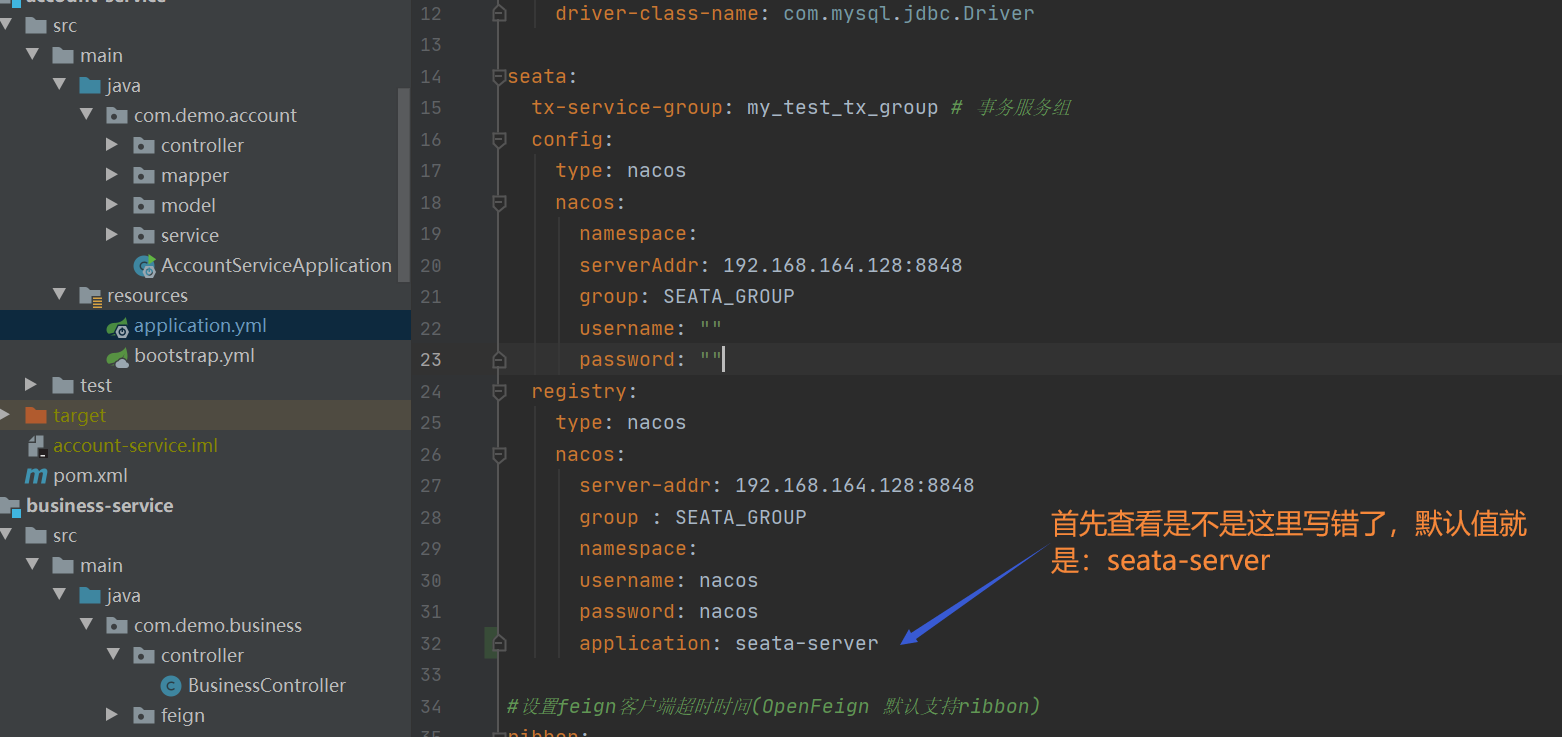Click the business-service module icon
This screenshot has height=737, width=1562.
[x=10, y=505]
